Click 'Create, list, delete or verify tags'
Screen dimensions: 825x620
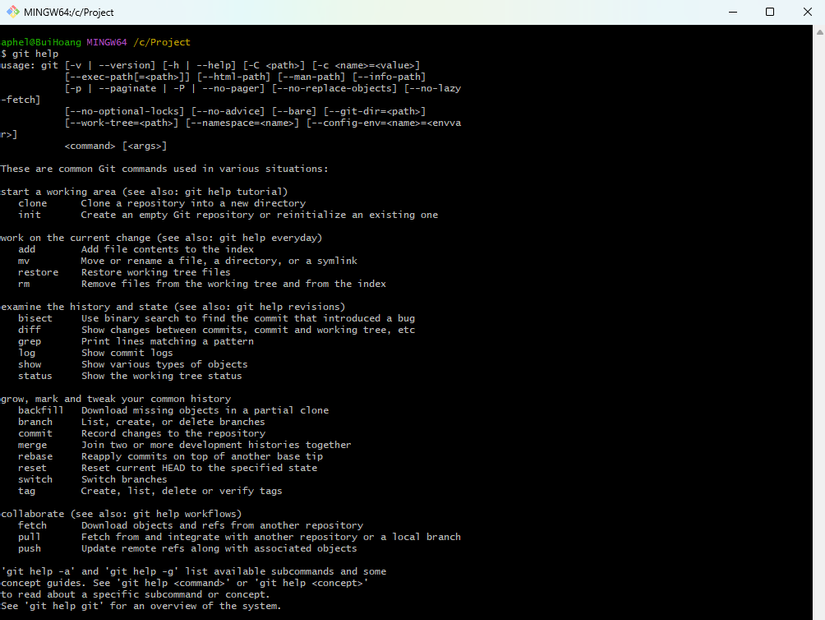(182, 491)
